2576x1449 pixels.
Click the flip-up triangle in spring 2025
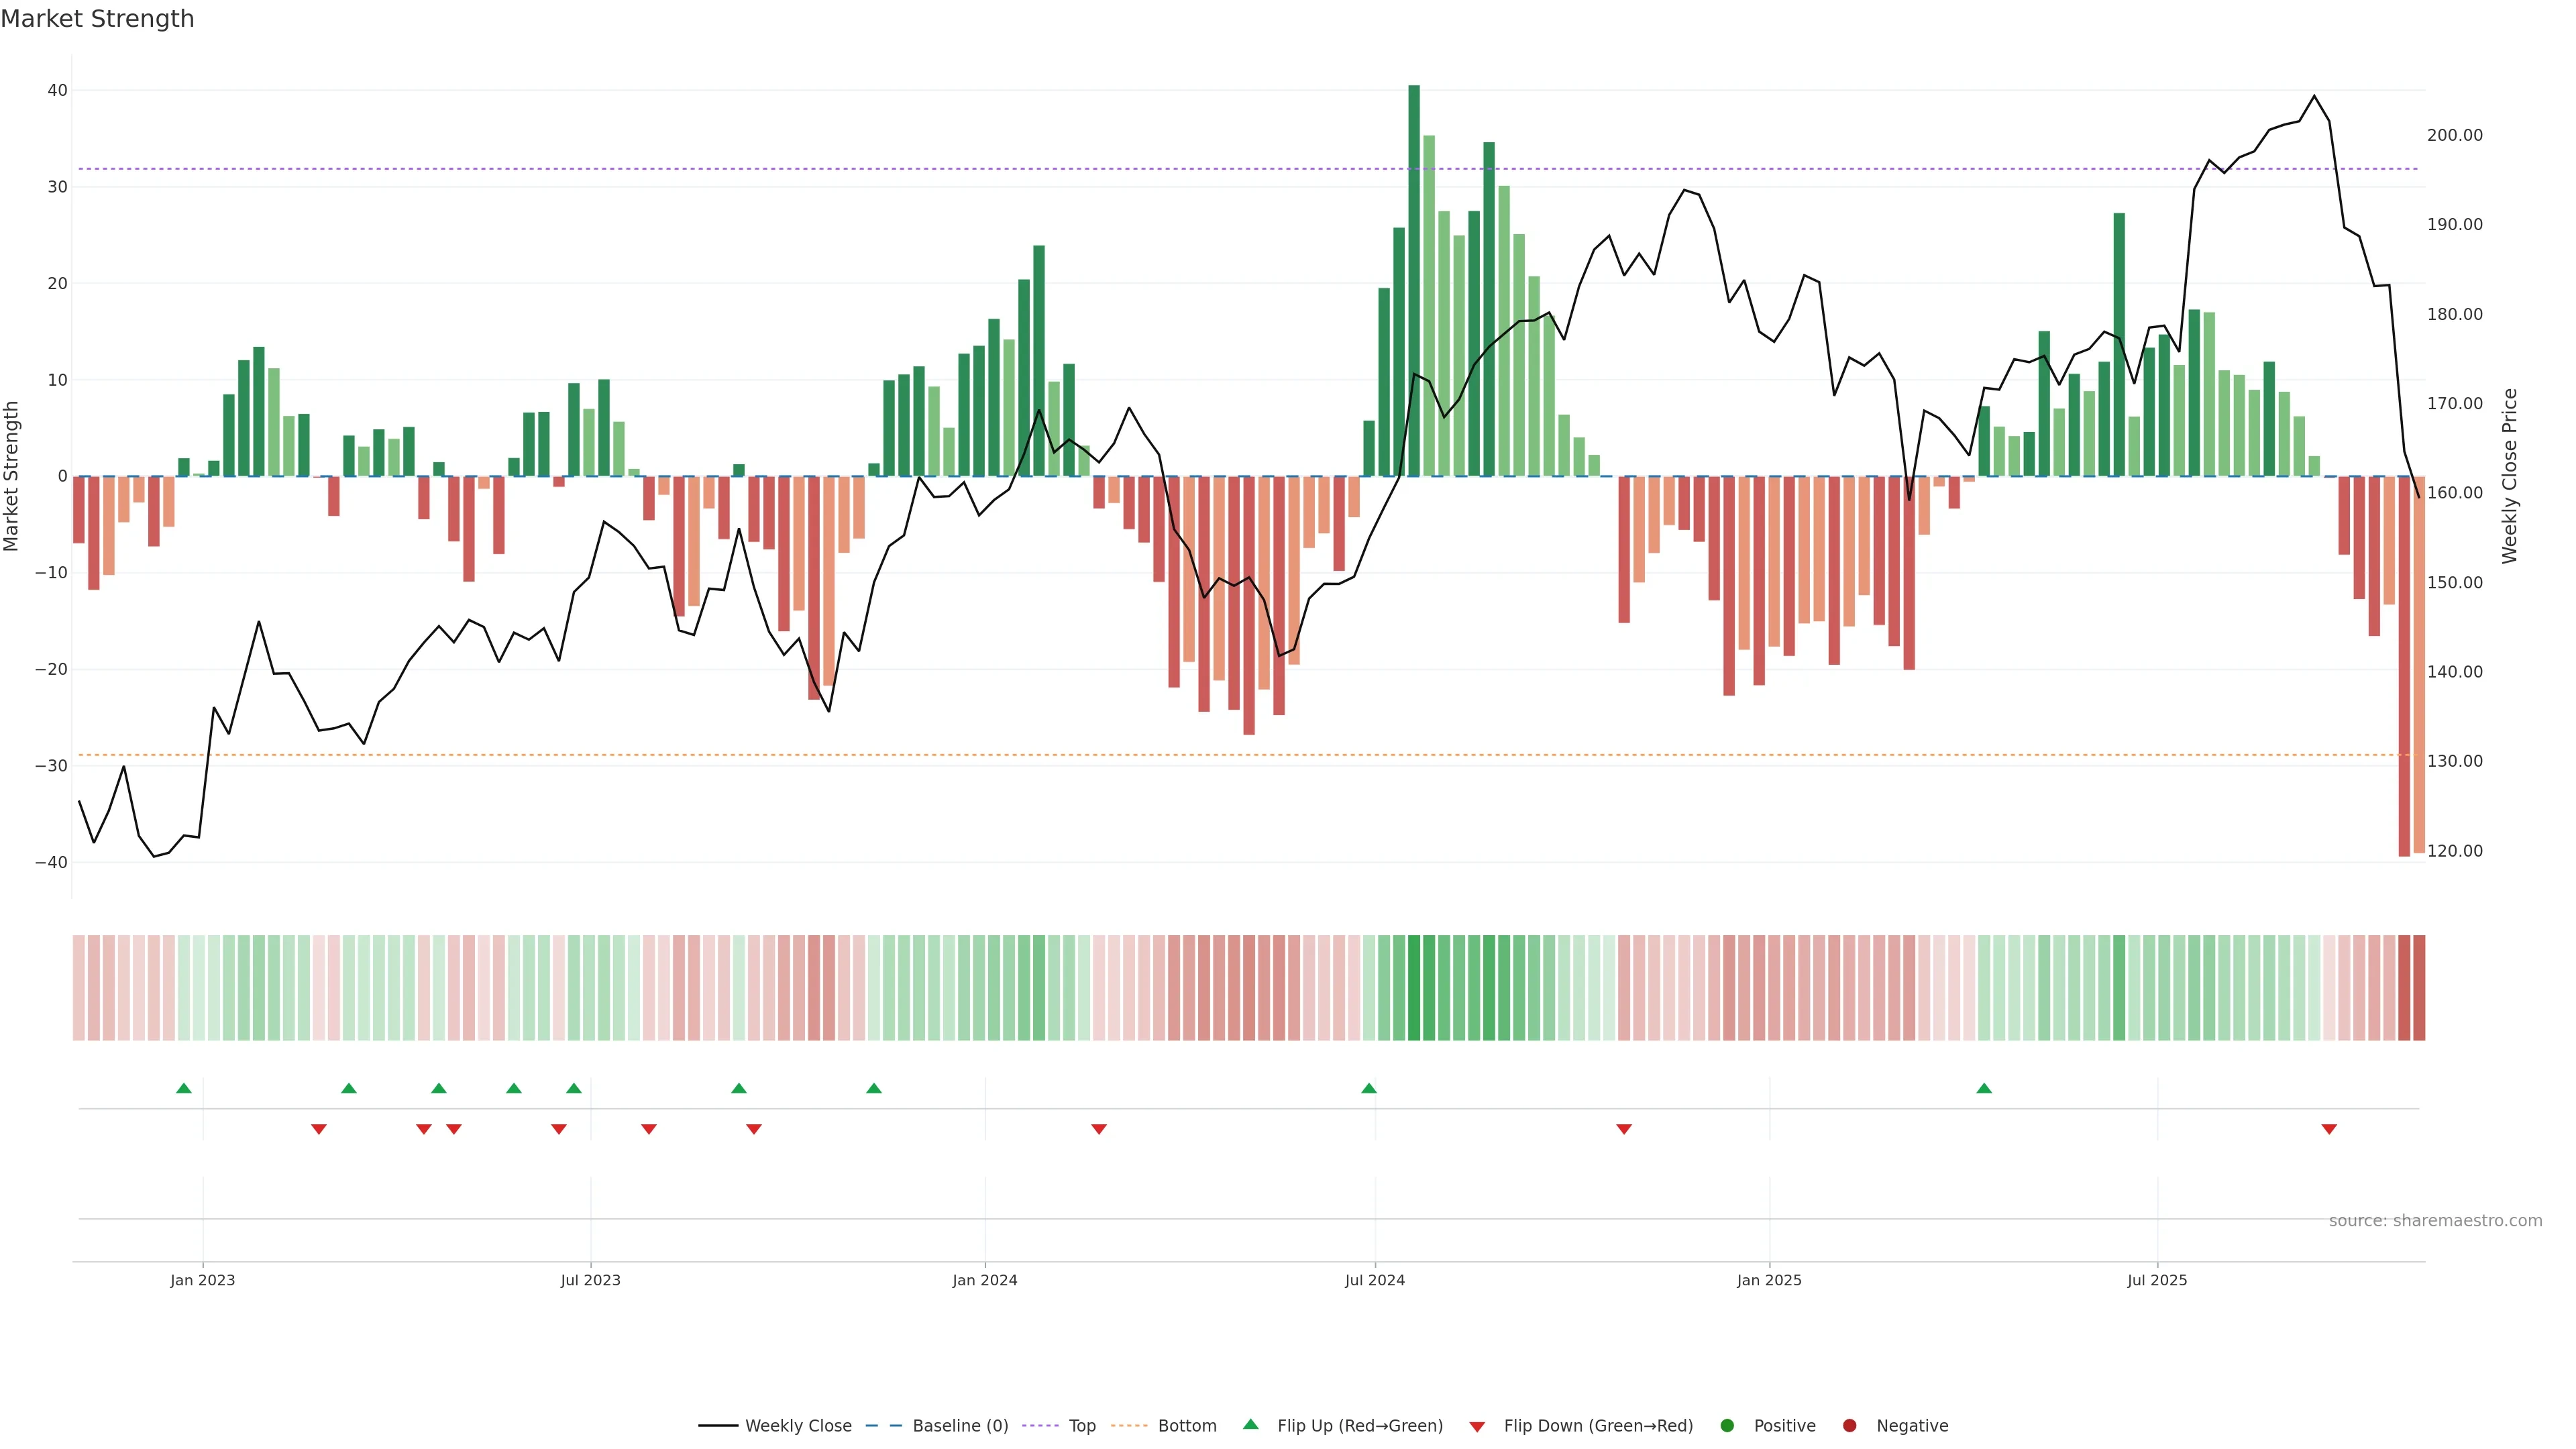coord(1984,1088)
